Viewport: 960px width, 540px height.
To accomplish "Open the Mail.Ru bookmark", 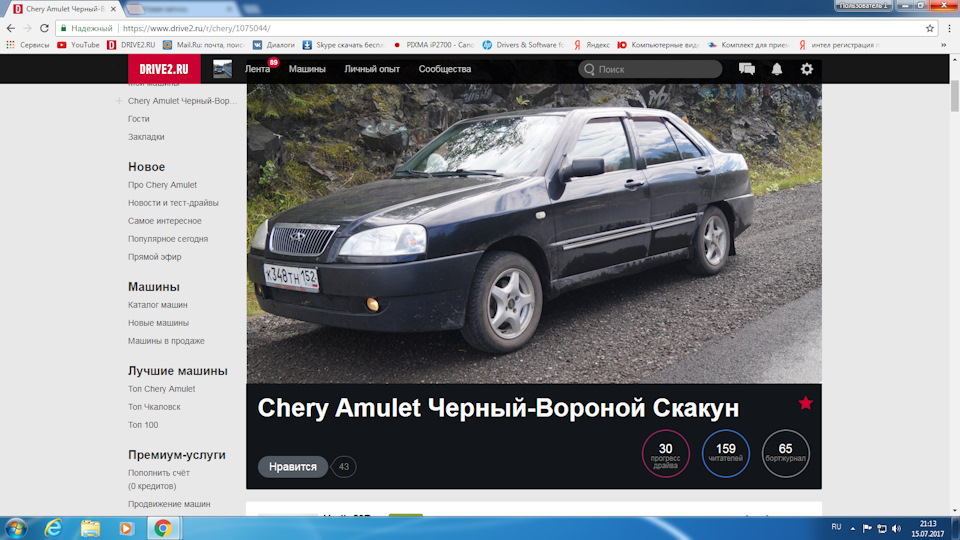I will click(203, 45).
